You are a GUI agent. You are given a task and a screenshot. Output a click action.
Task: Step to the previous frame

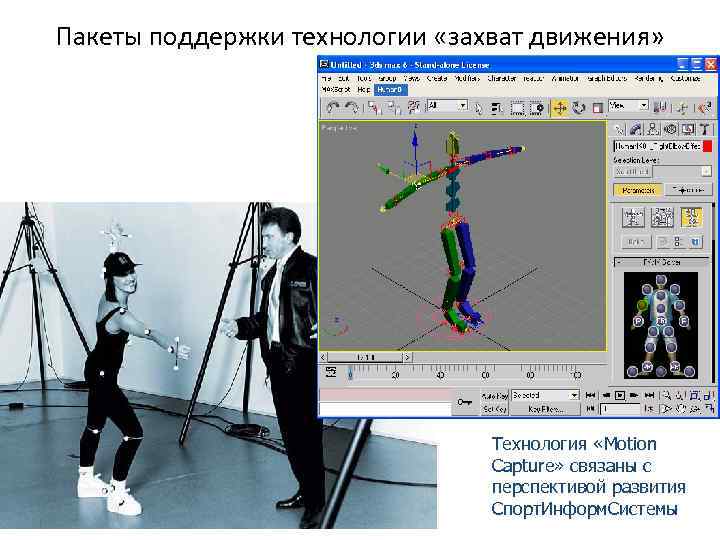point(606,395)
